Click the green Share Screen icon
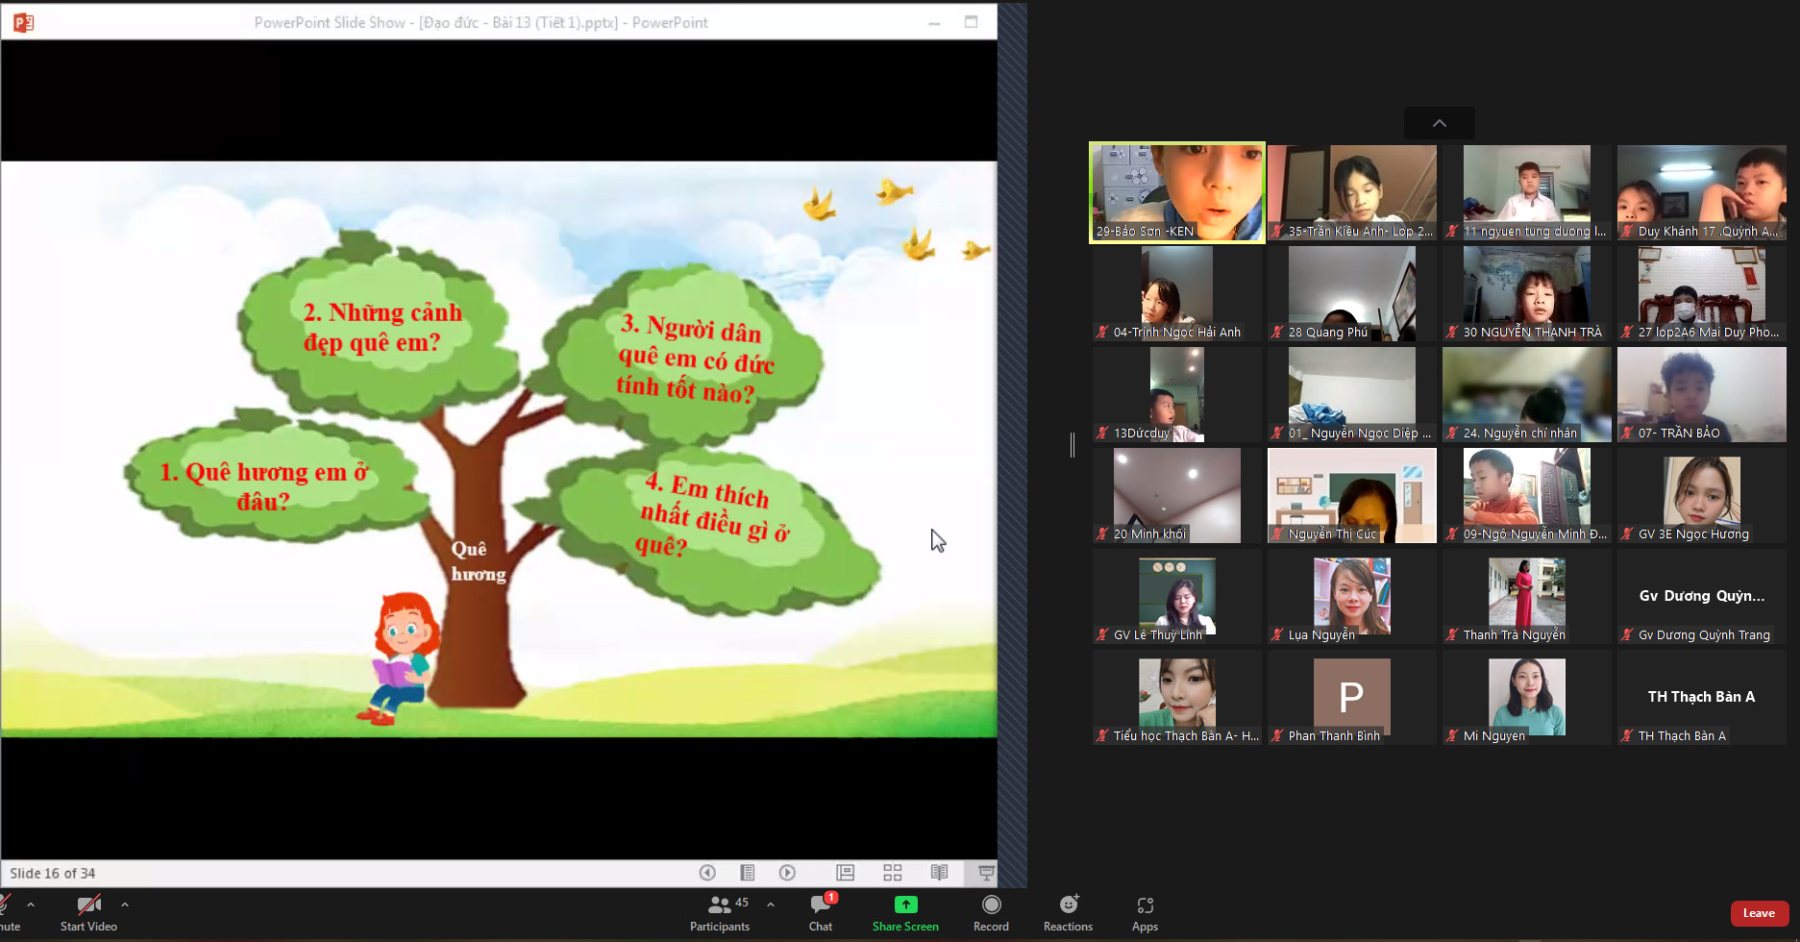 [x=905, y=905]
